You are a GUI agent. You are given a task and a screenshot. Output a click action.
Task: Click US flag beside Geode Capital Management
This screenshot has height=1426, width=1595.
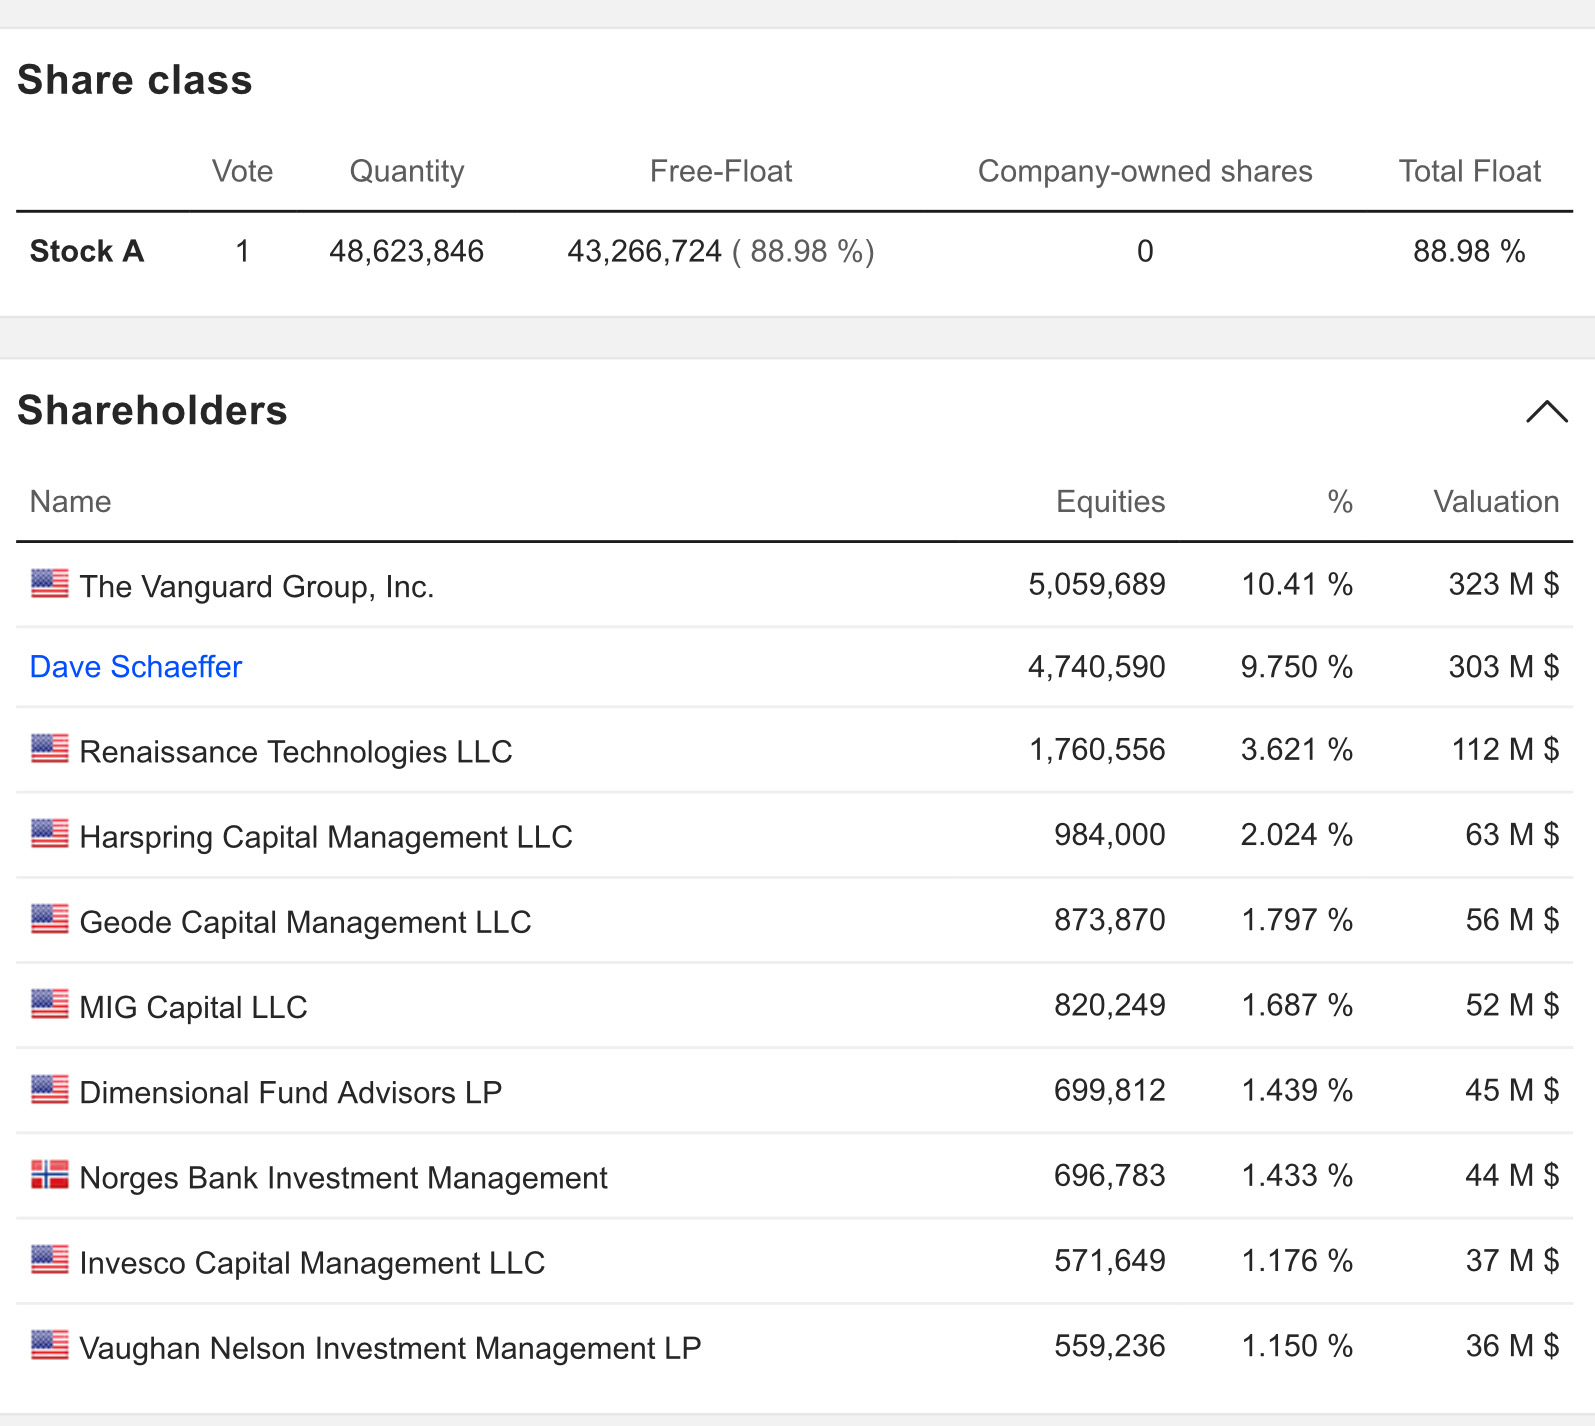50,918
